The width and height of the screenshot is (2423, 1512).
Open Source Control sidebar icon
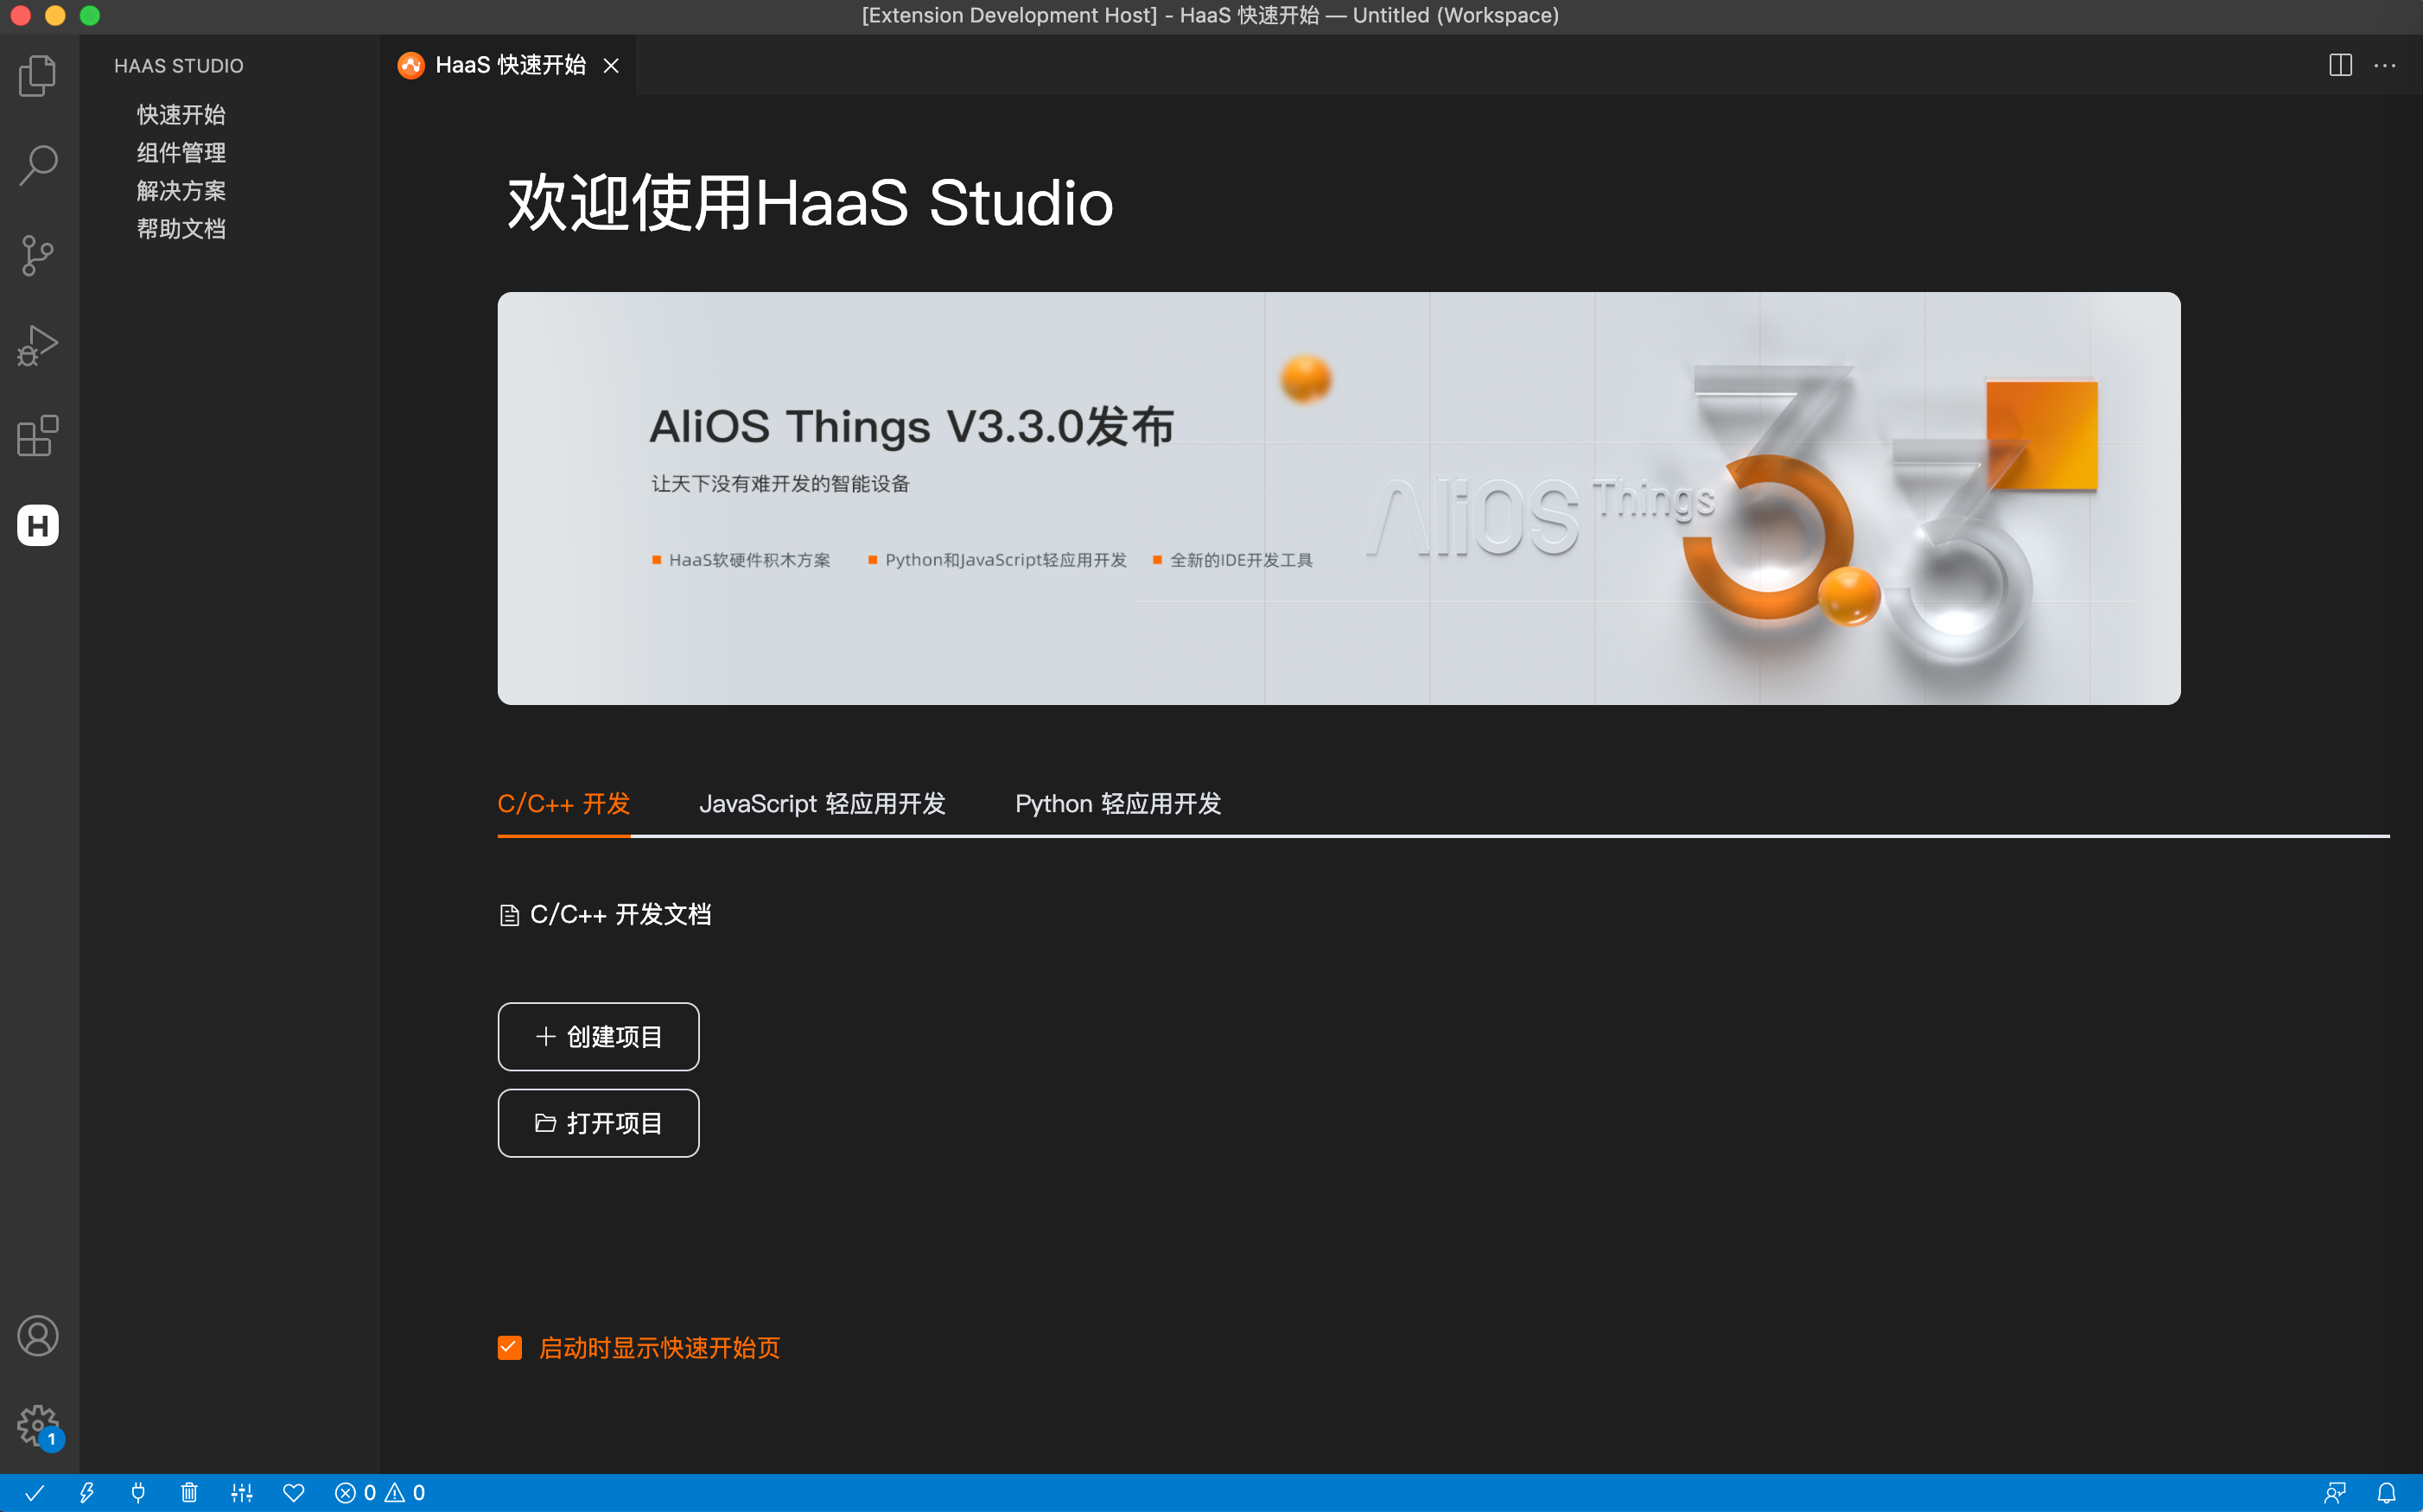(37, 255)
